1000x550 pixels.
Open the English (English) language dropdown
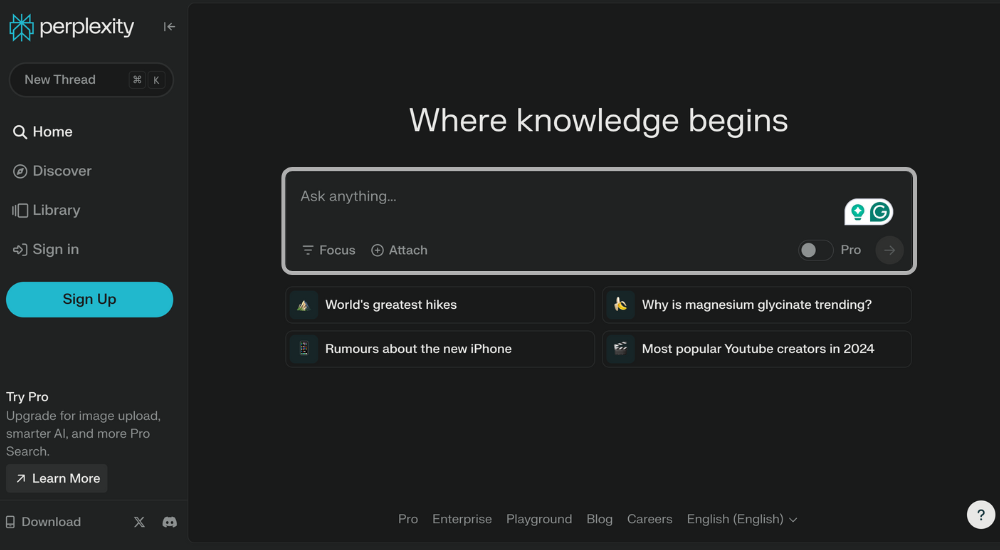(x=742, y=519)
